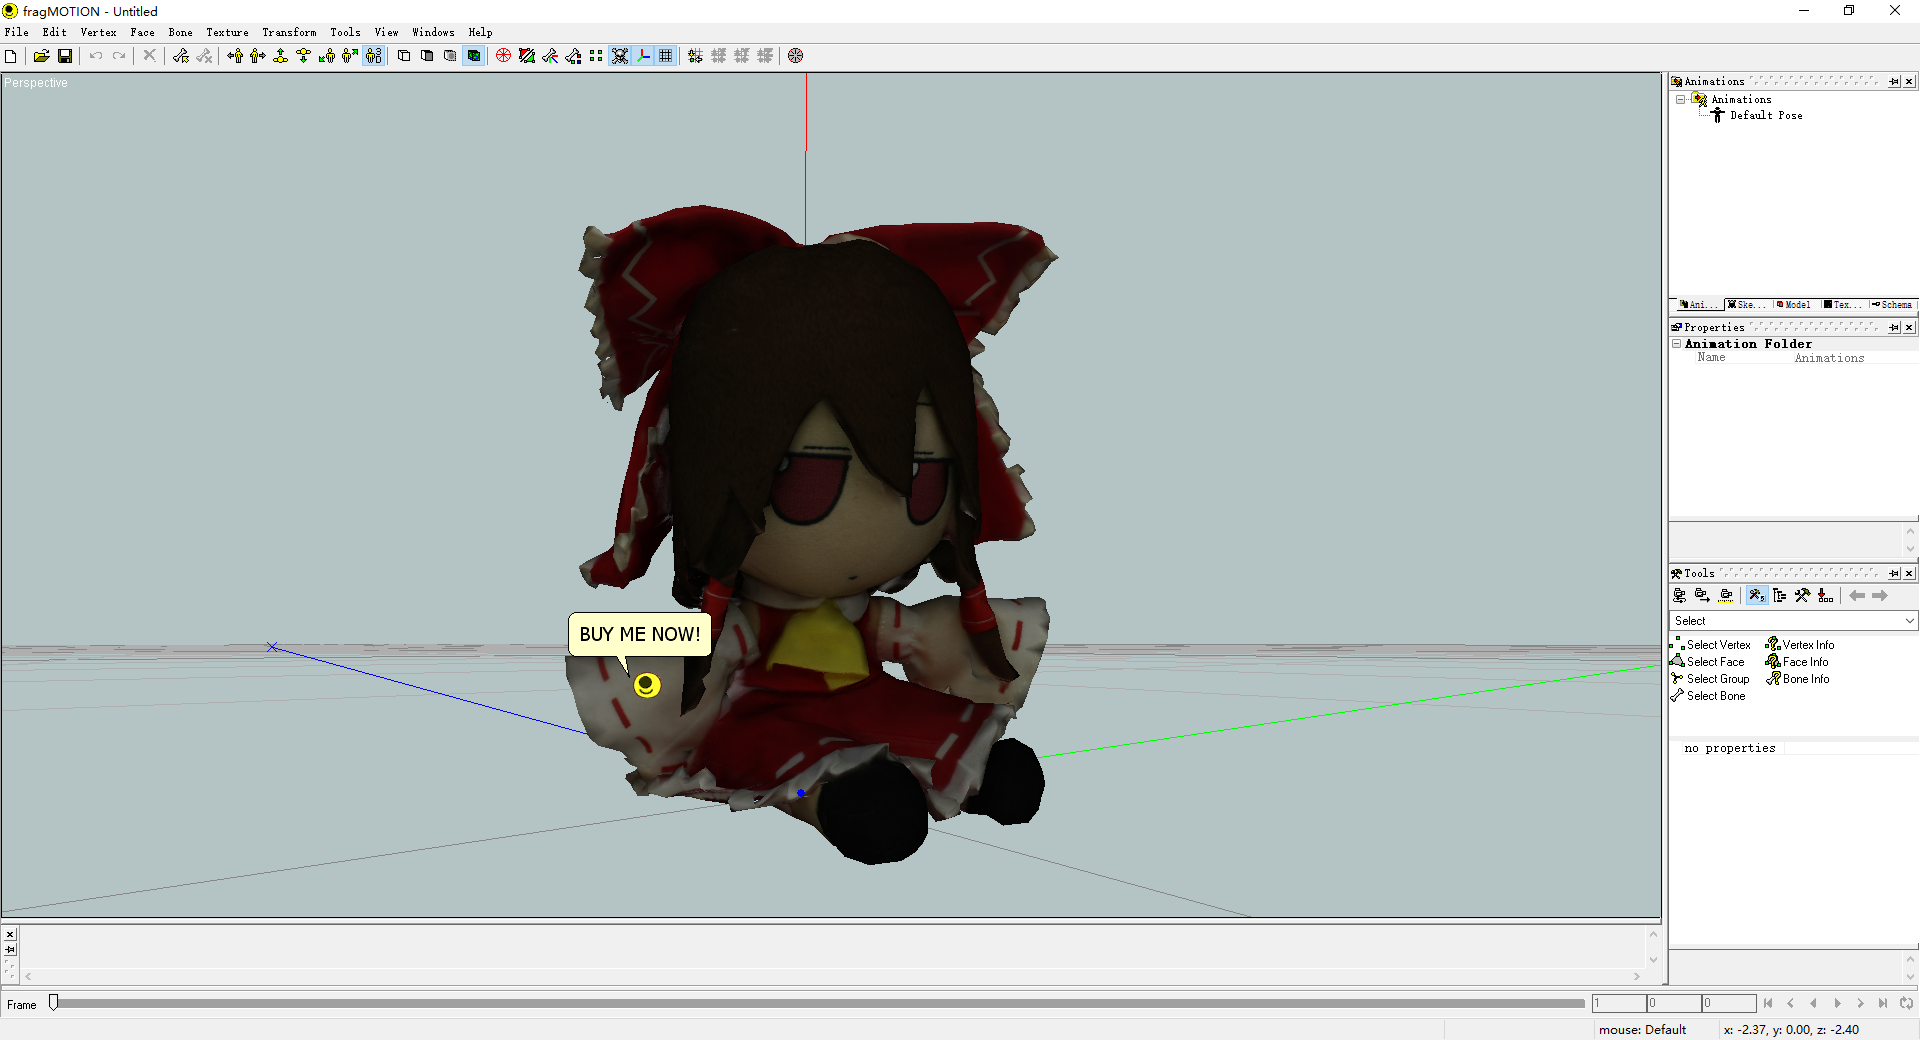1920x1040 pixels.
Task: Toggle vertices display green dots icon
Action: (596, 56)
